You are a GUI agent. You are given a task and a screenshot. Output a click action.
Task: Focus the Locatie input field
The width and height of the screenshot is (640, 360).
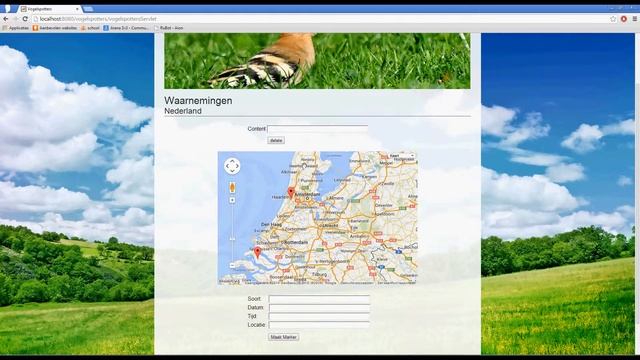pyautogui.click(x=319, y=325)
